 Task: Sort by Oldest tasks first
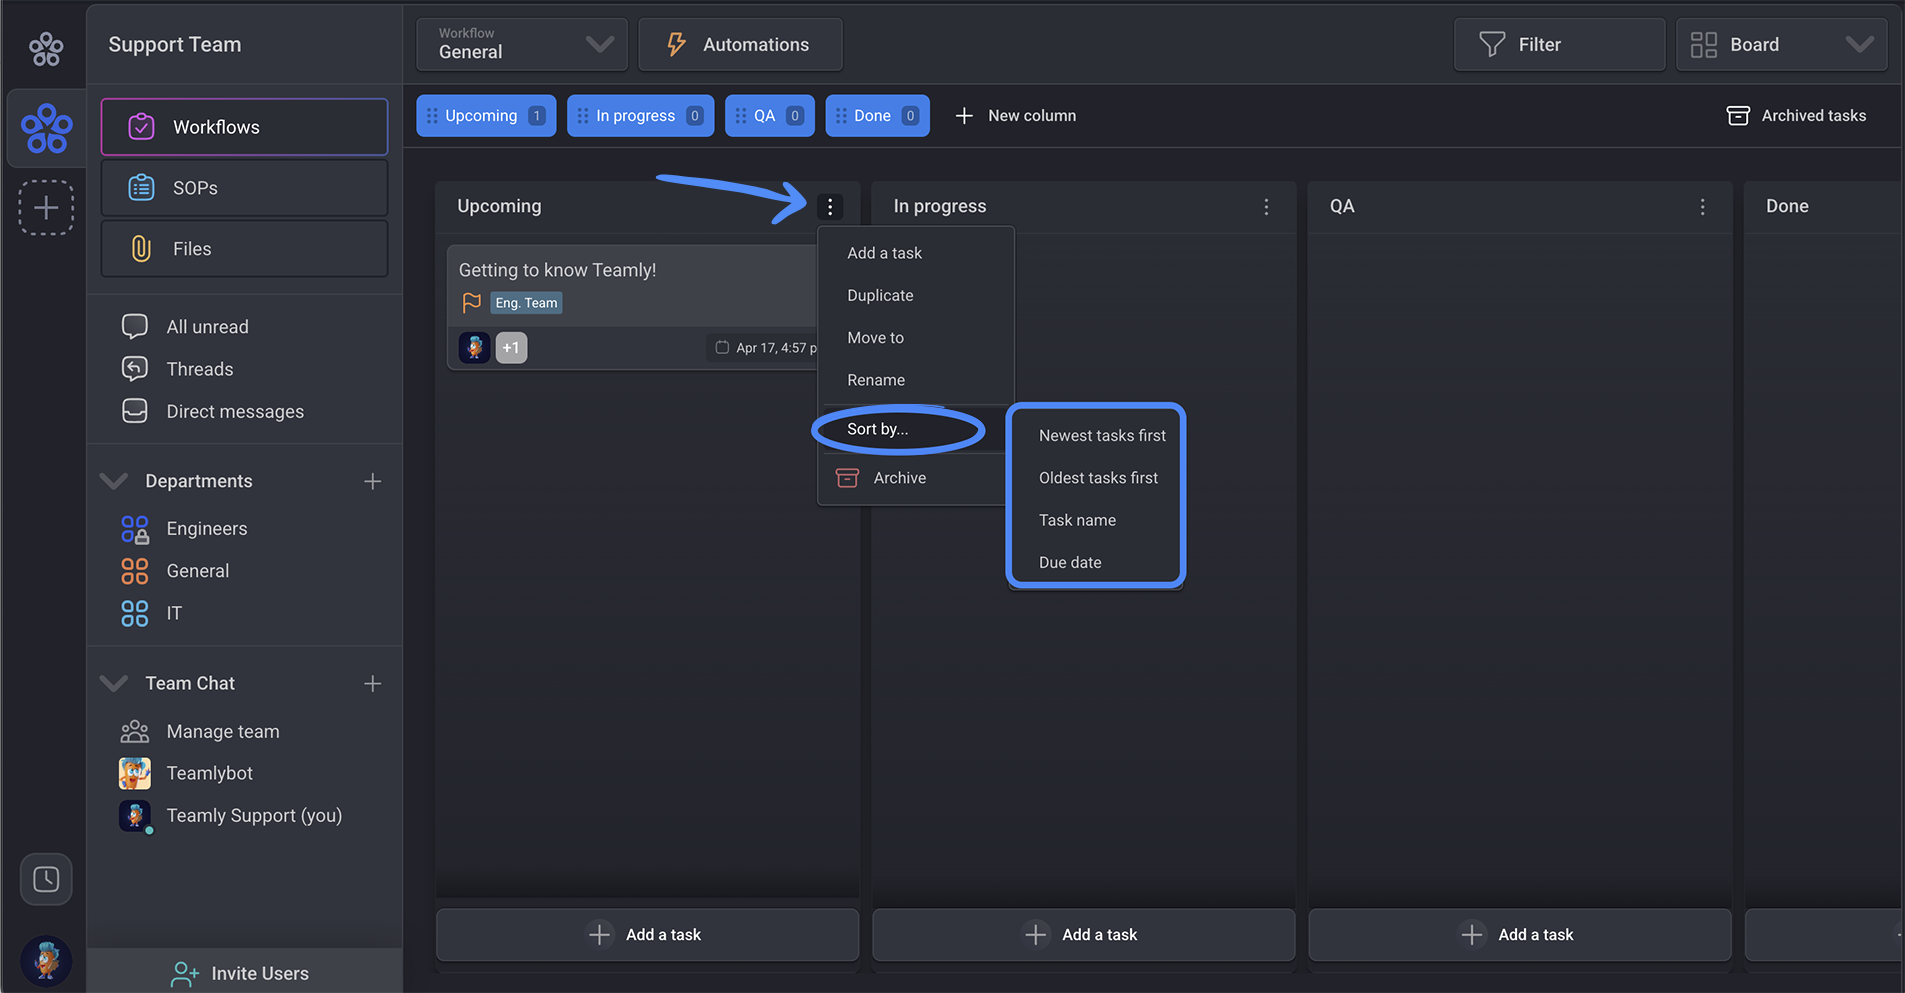coord(1098,478)
